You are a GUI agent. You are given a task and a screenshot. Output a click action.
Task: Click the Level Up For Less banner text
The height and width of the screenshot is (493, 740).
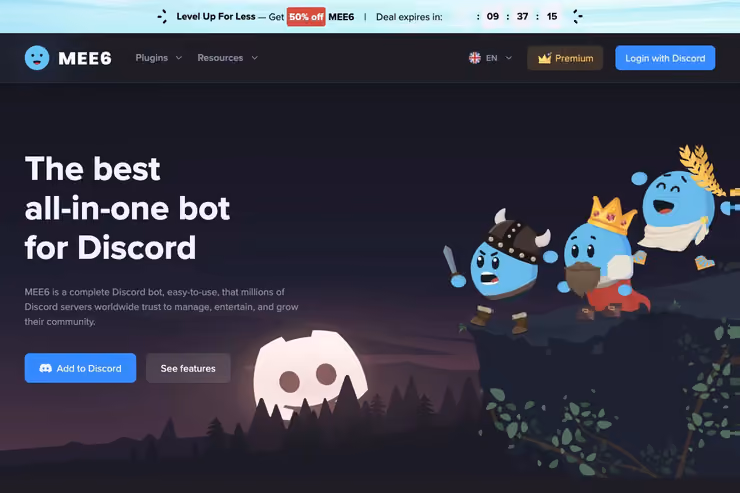(x=216, y=17)
